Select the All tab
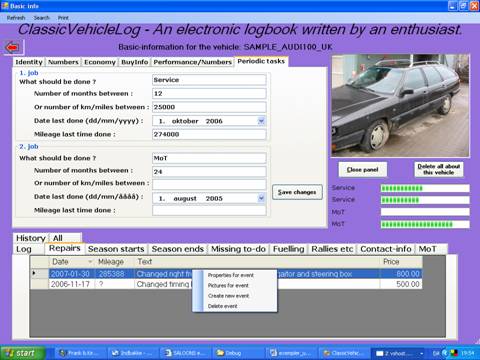 click(65, 238)
